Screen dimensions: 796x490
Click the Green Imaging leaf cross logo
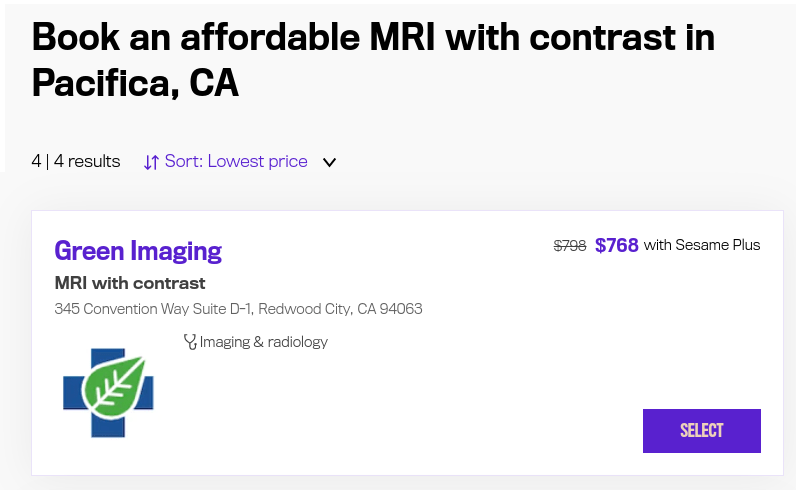coord(108,393)
